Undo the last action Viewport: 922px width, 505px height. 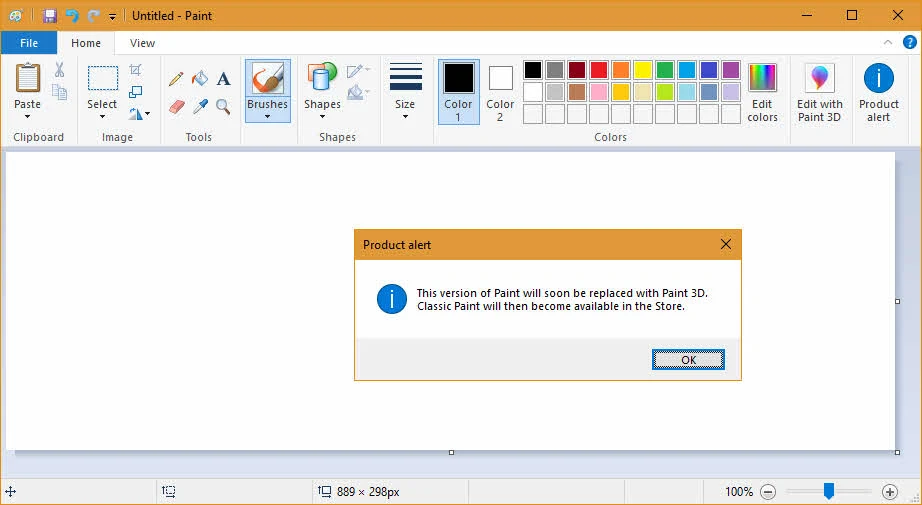[72, 15]
